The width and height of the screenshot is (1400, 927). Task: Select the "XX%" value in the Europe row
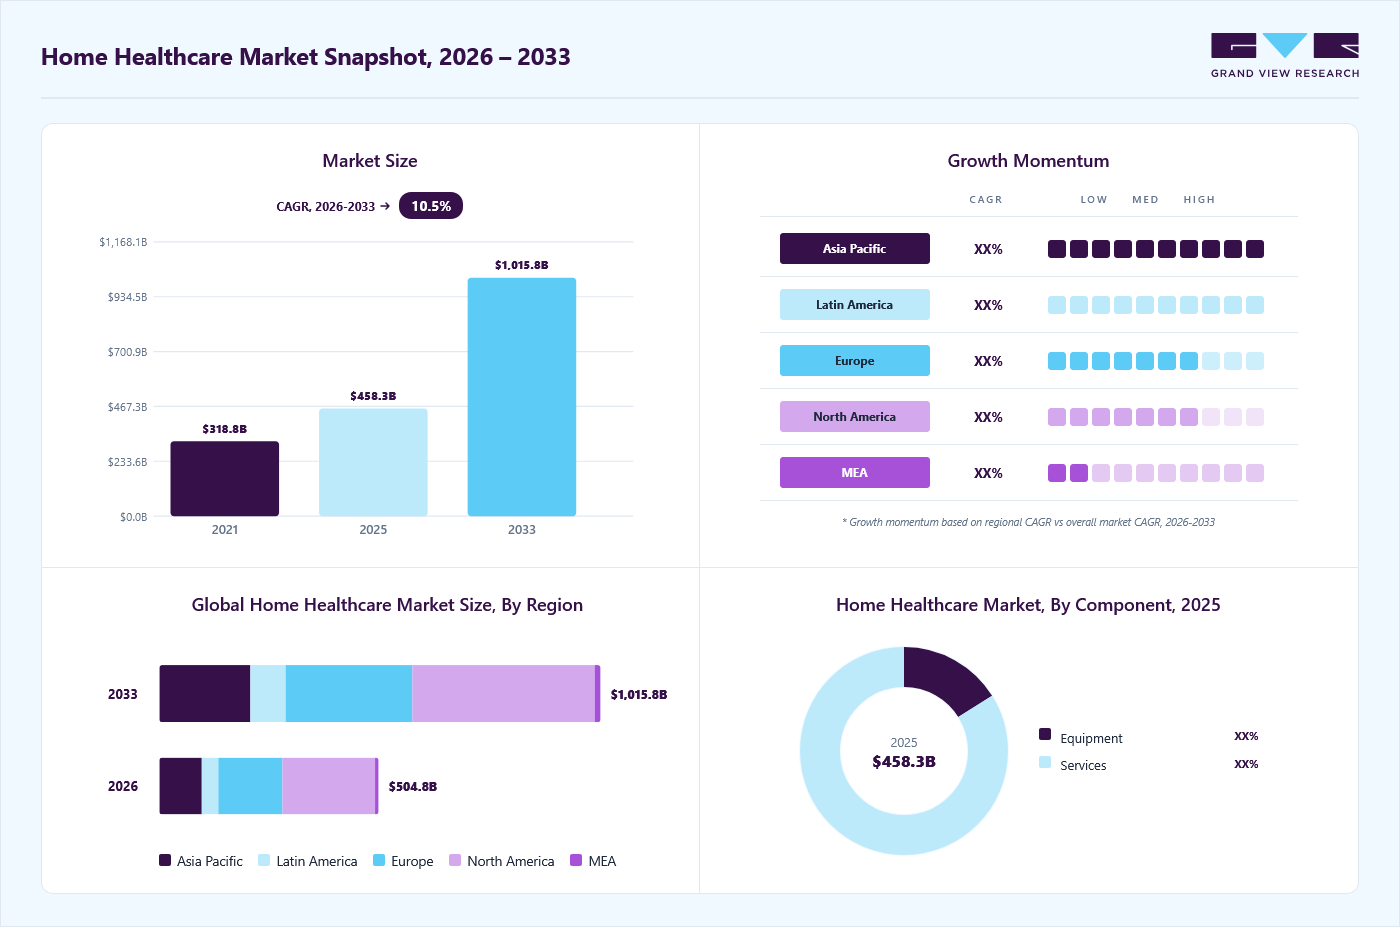[988, 361]
